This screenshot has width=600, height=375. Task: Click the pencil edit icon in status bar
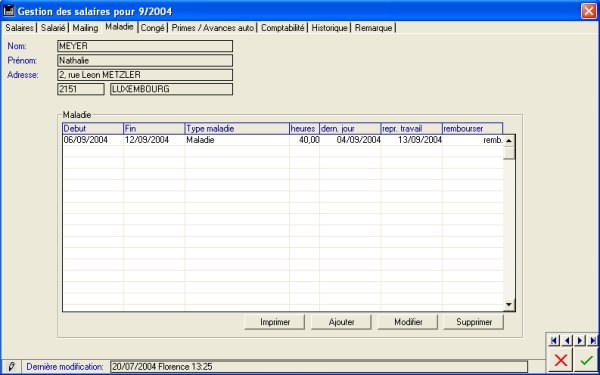click(11, 367)
